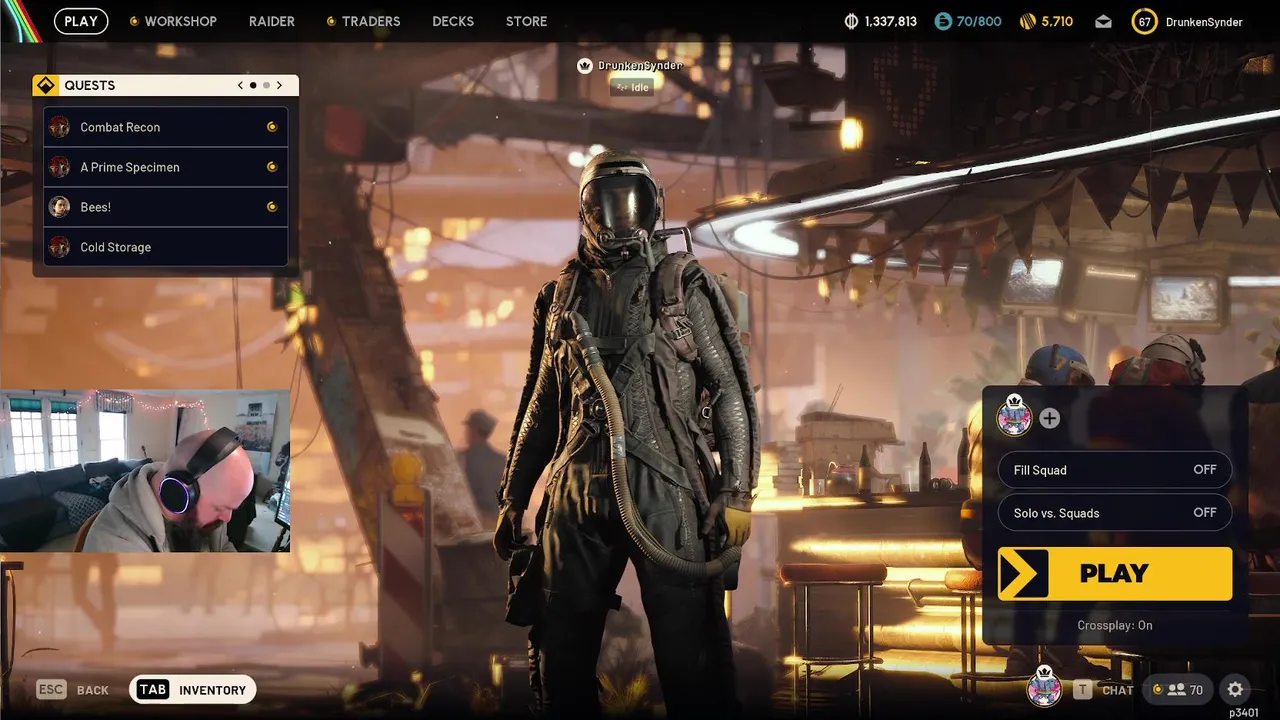Go to previous quests page arrow
The image size is (1280, 720).
click(240, 86)
